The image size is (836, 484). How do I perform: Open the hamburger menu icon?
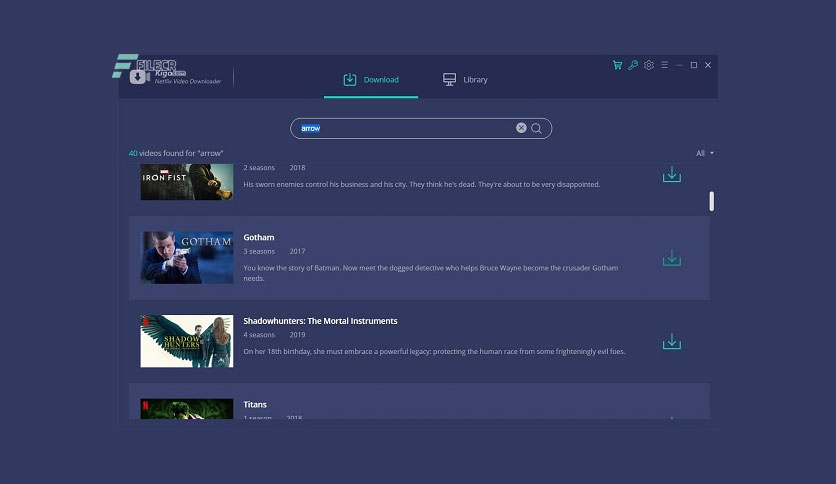(x=664, y=65)
